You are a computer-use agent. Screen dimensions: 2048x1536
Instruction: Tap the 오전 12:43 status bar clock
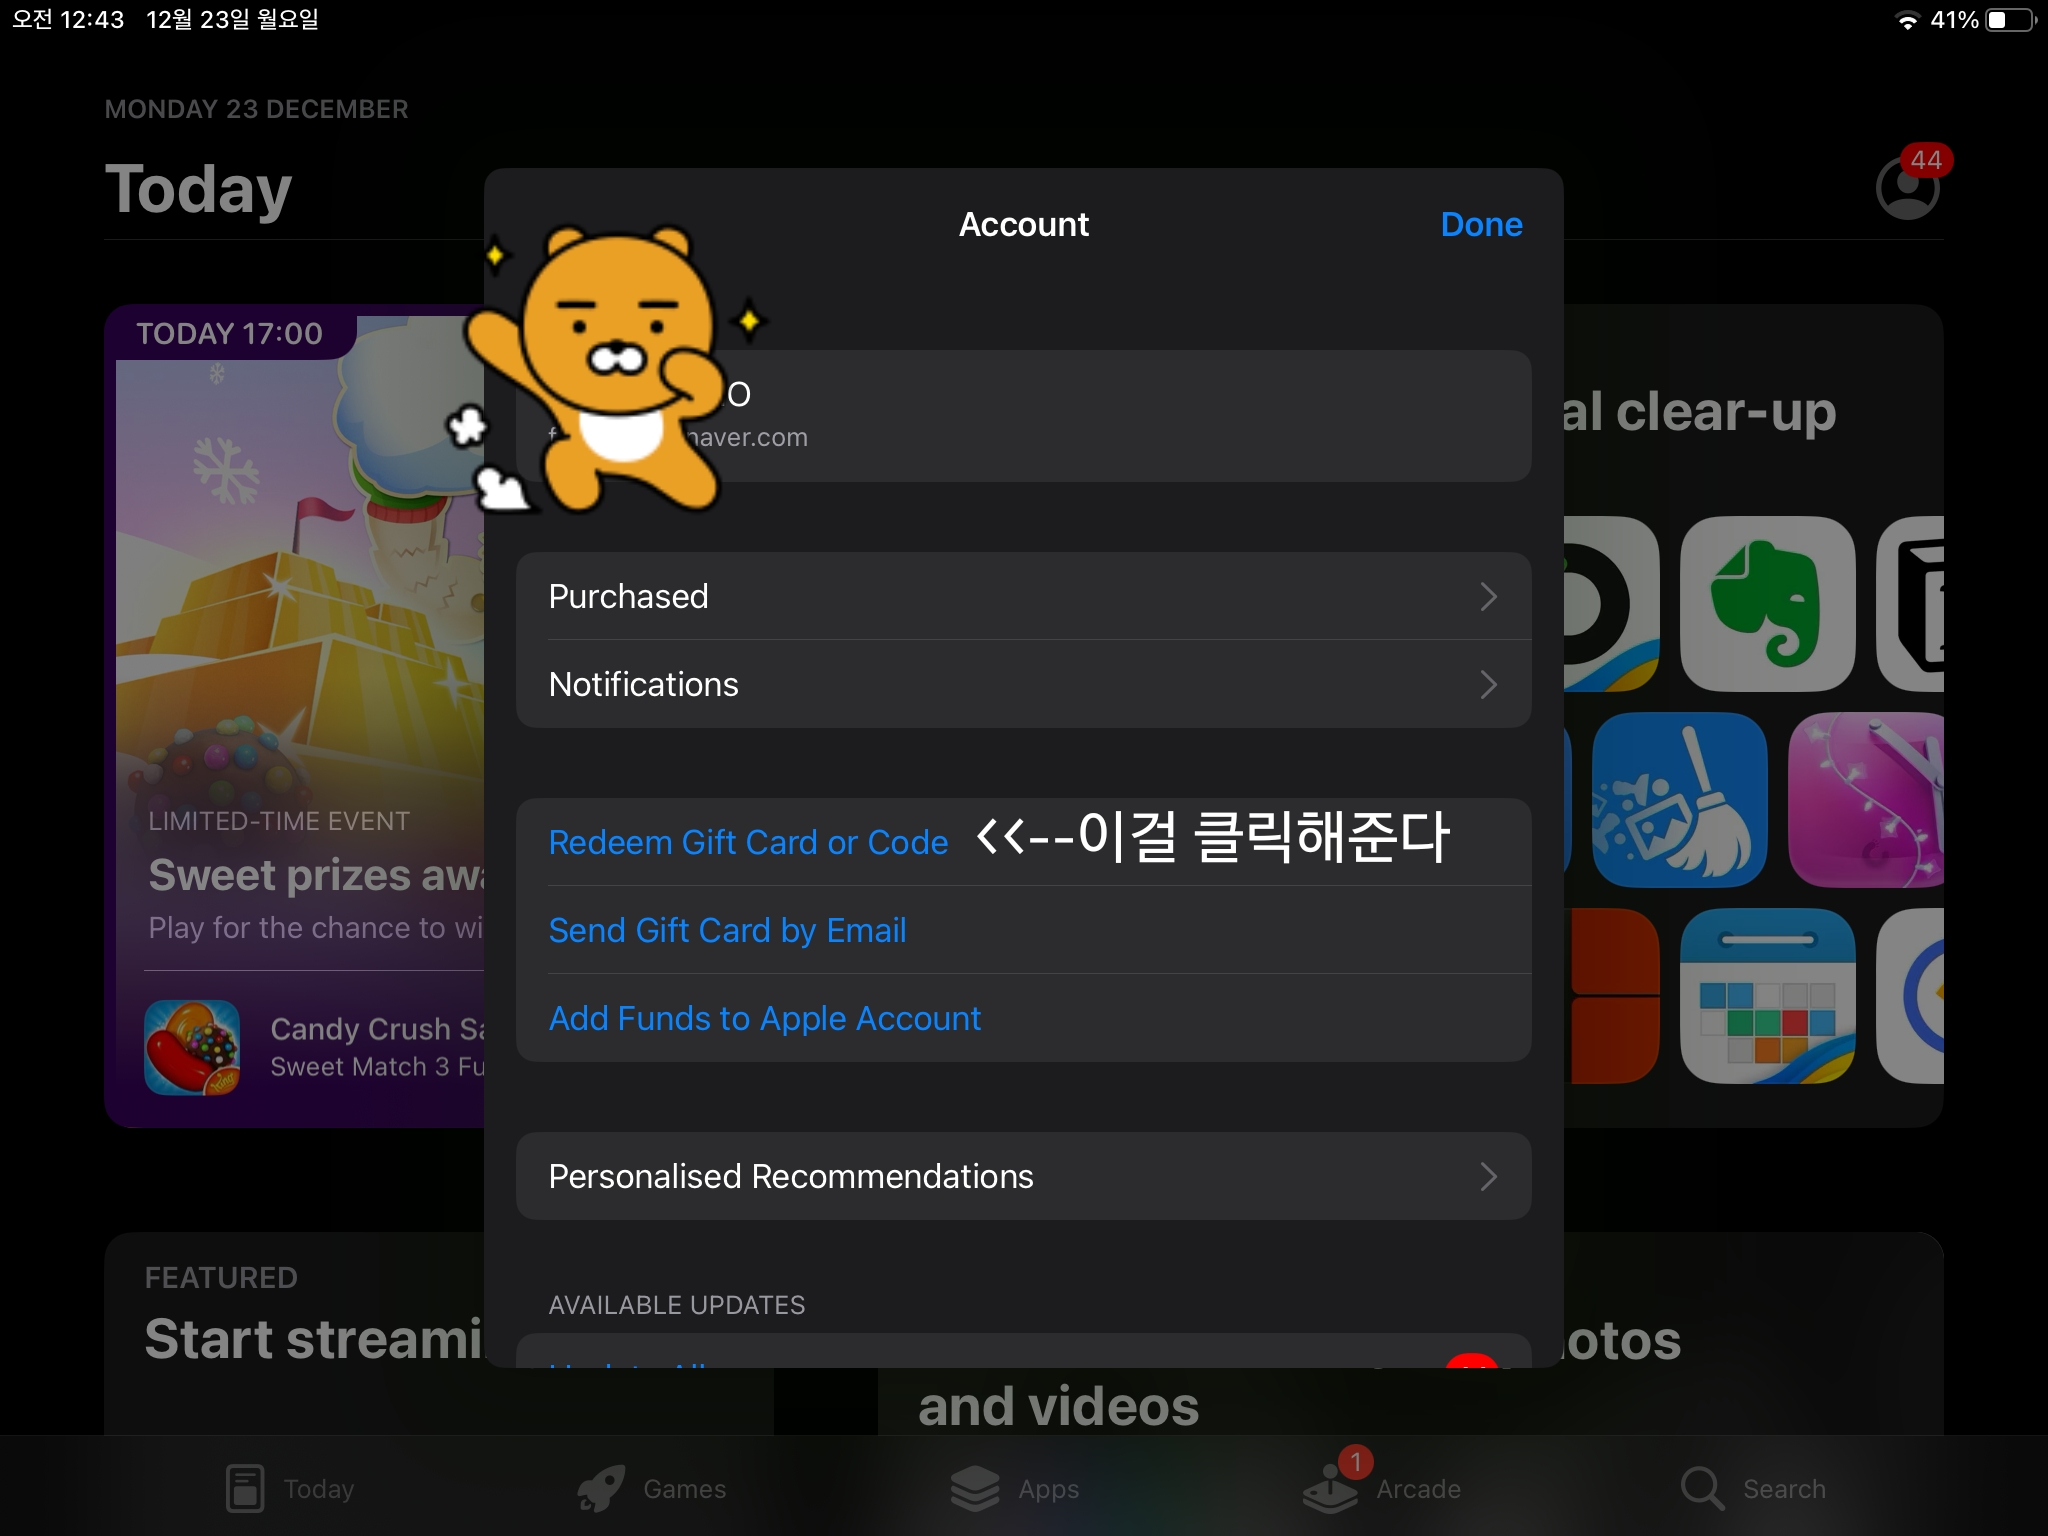pos(68,19)
